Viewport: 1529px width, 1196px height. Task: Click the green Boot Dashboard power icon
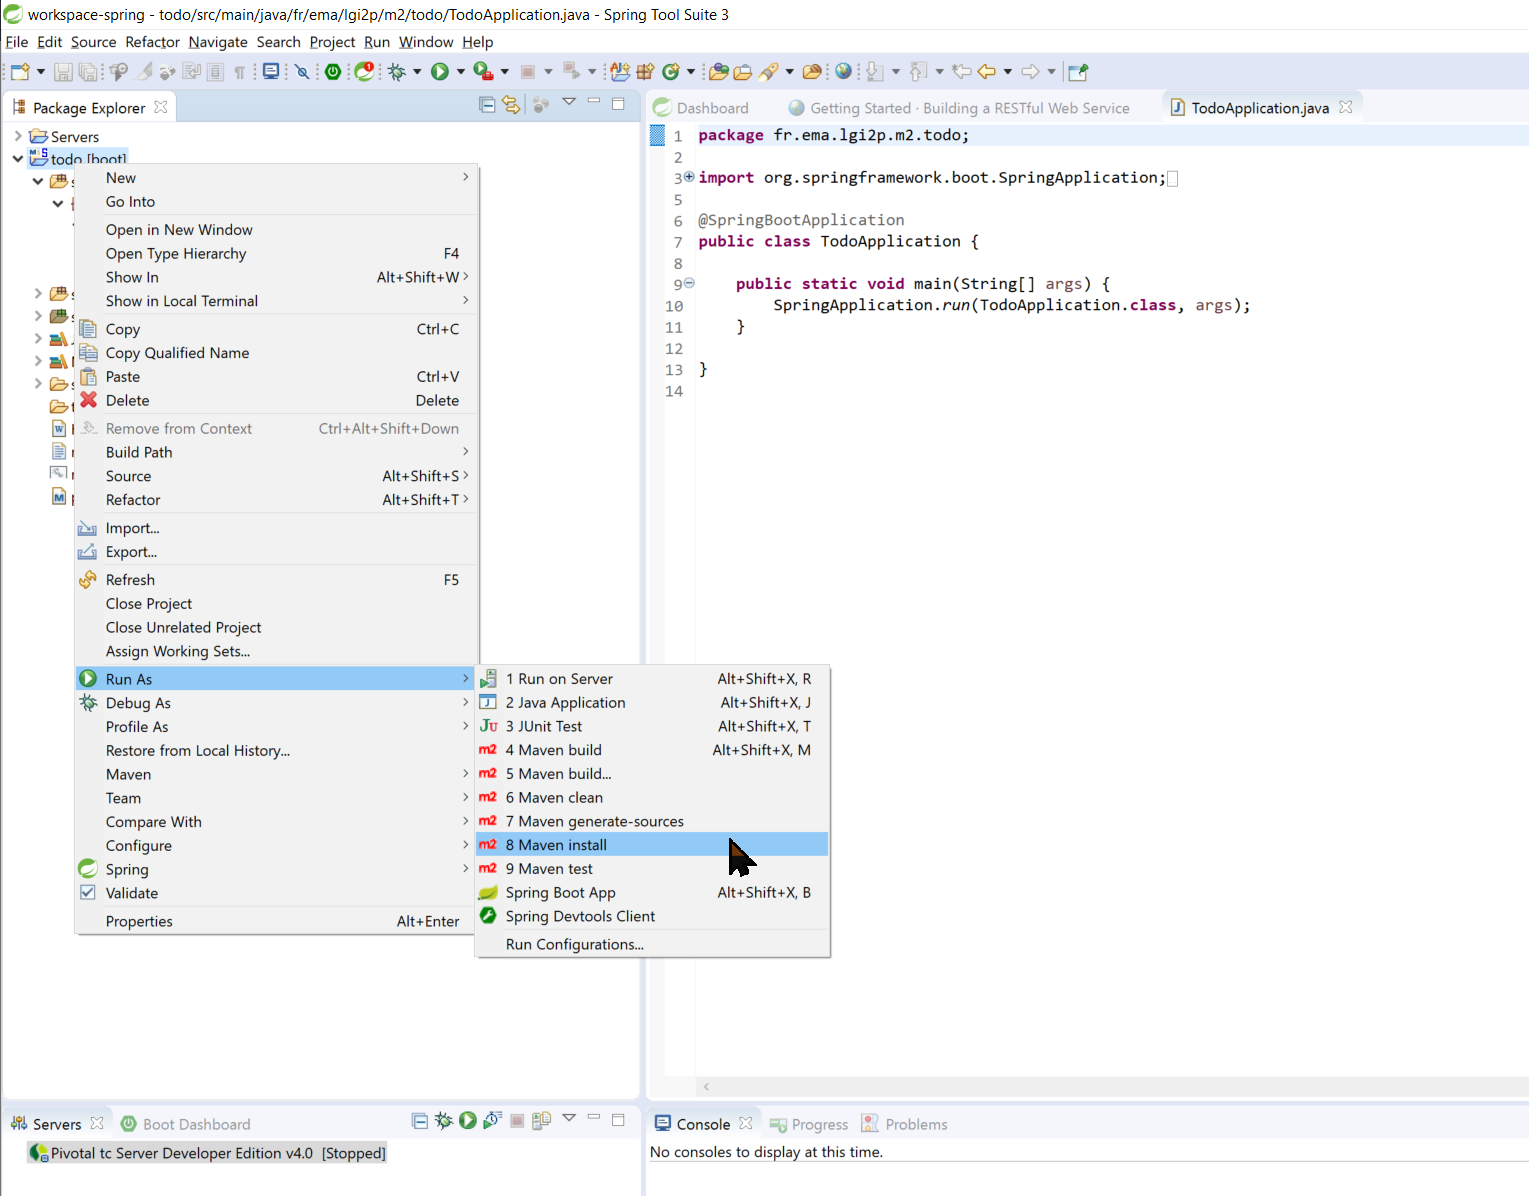333,72
